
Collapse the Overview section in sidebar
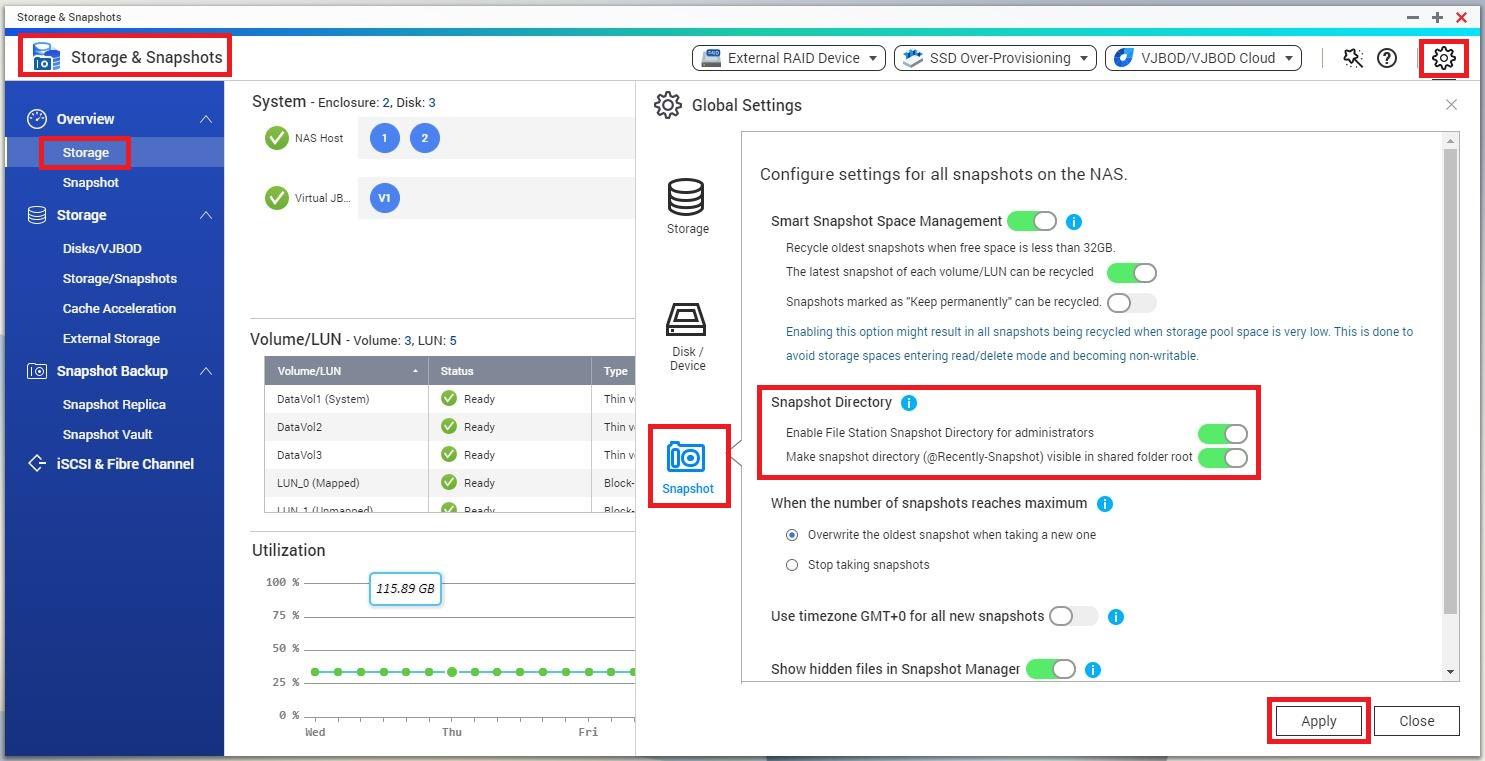tap(205, 119)
